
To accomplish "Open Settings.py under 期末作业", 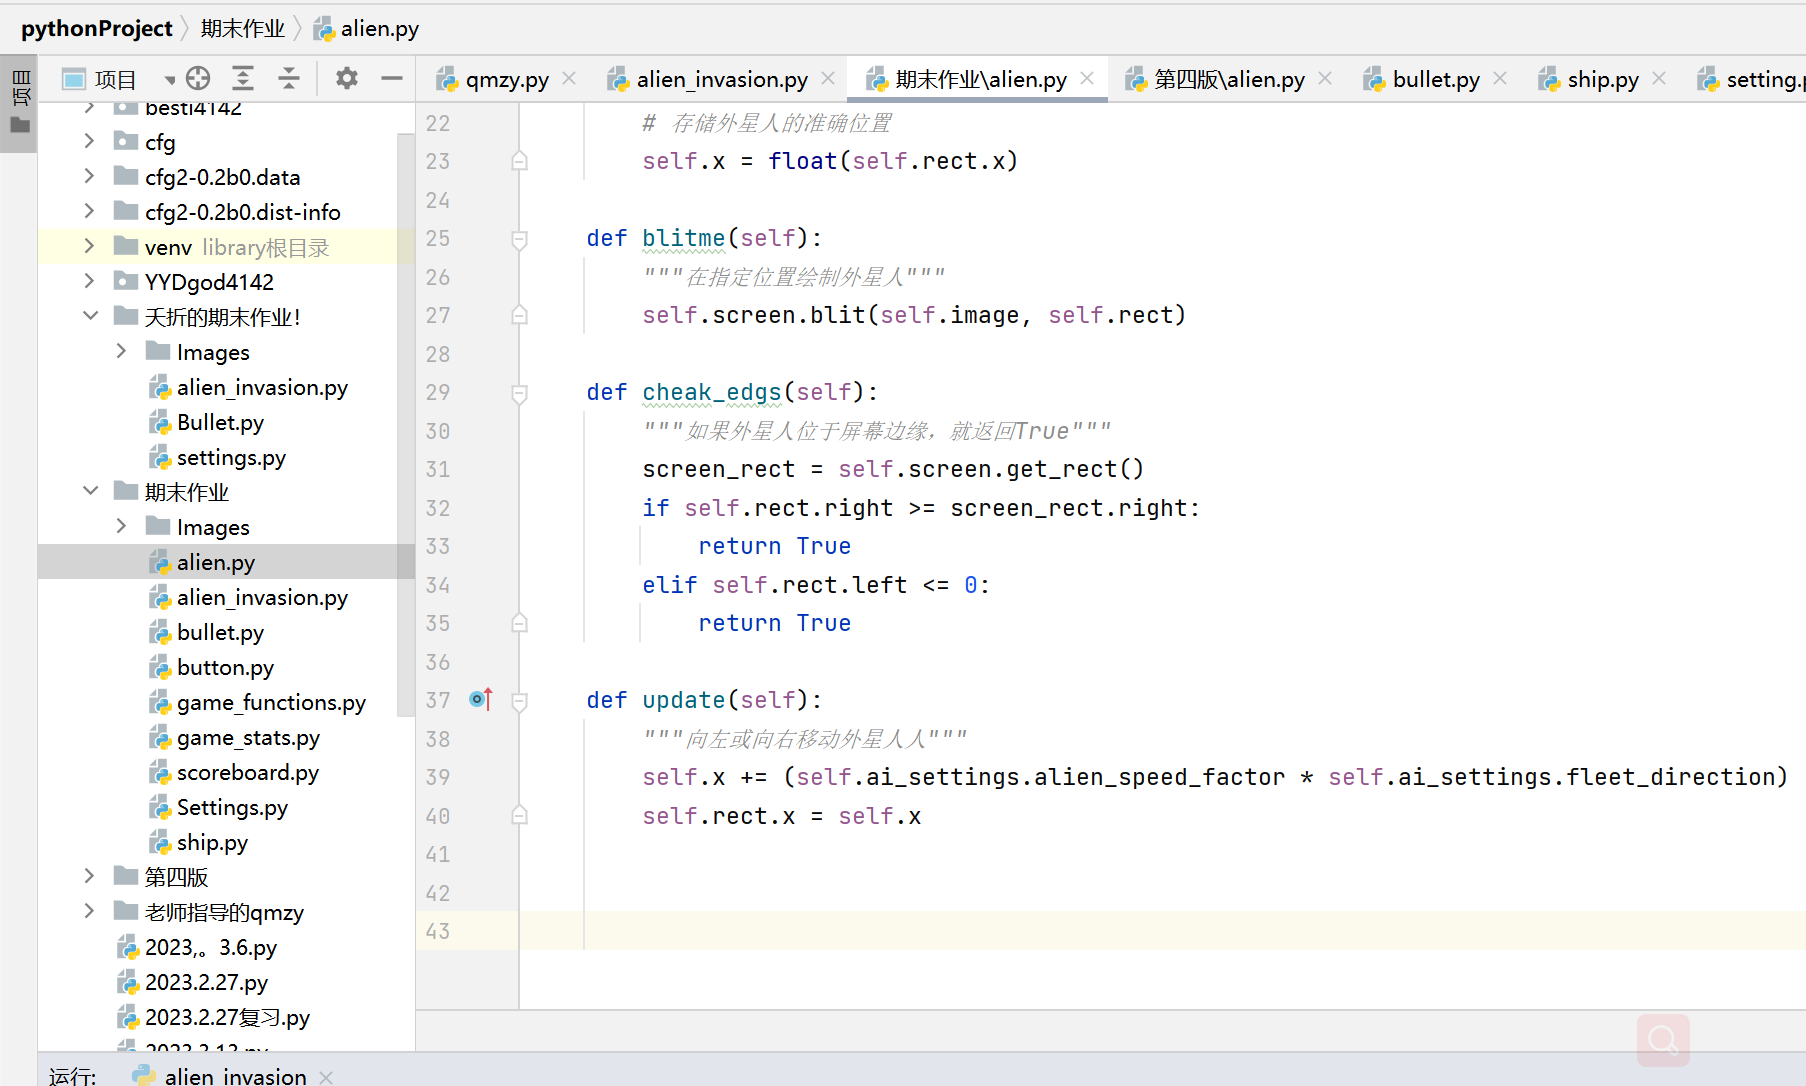I will pos(232,807).
